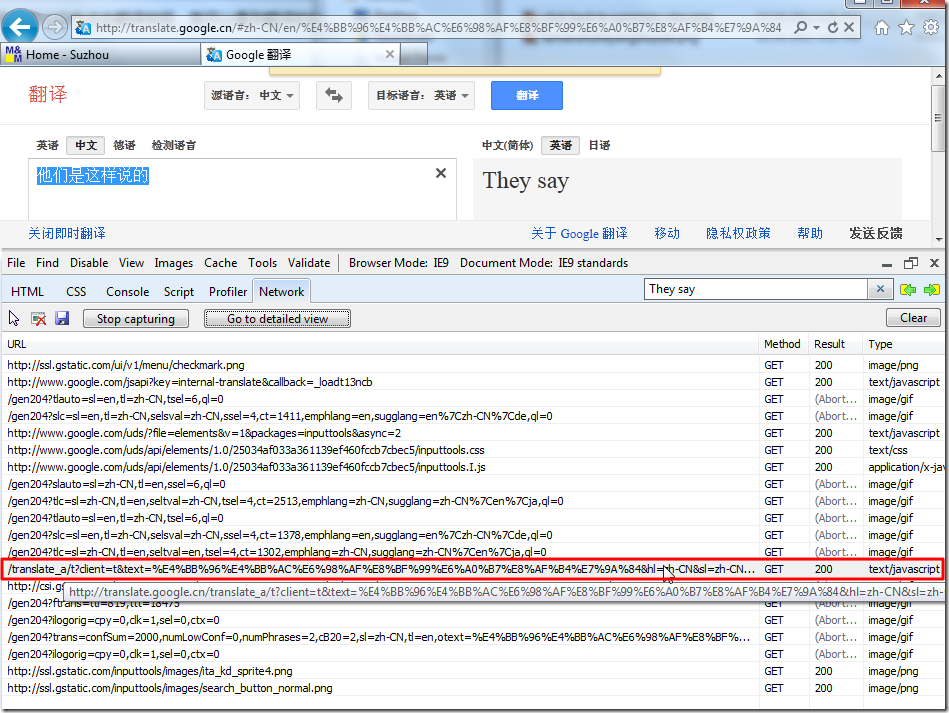Click the 发送反馈 link

(x=876, y=234)
